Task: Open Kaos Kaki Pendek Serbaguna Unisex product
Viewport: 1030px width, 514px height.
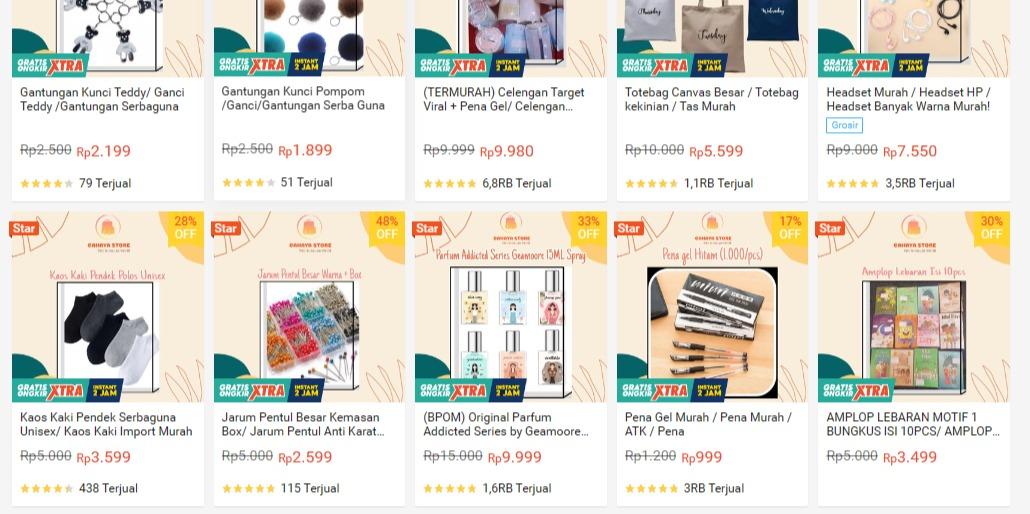Action: point(106,425)
